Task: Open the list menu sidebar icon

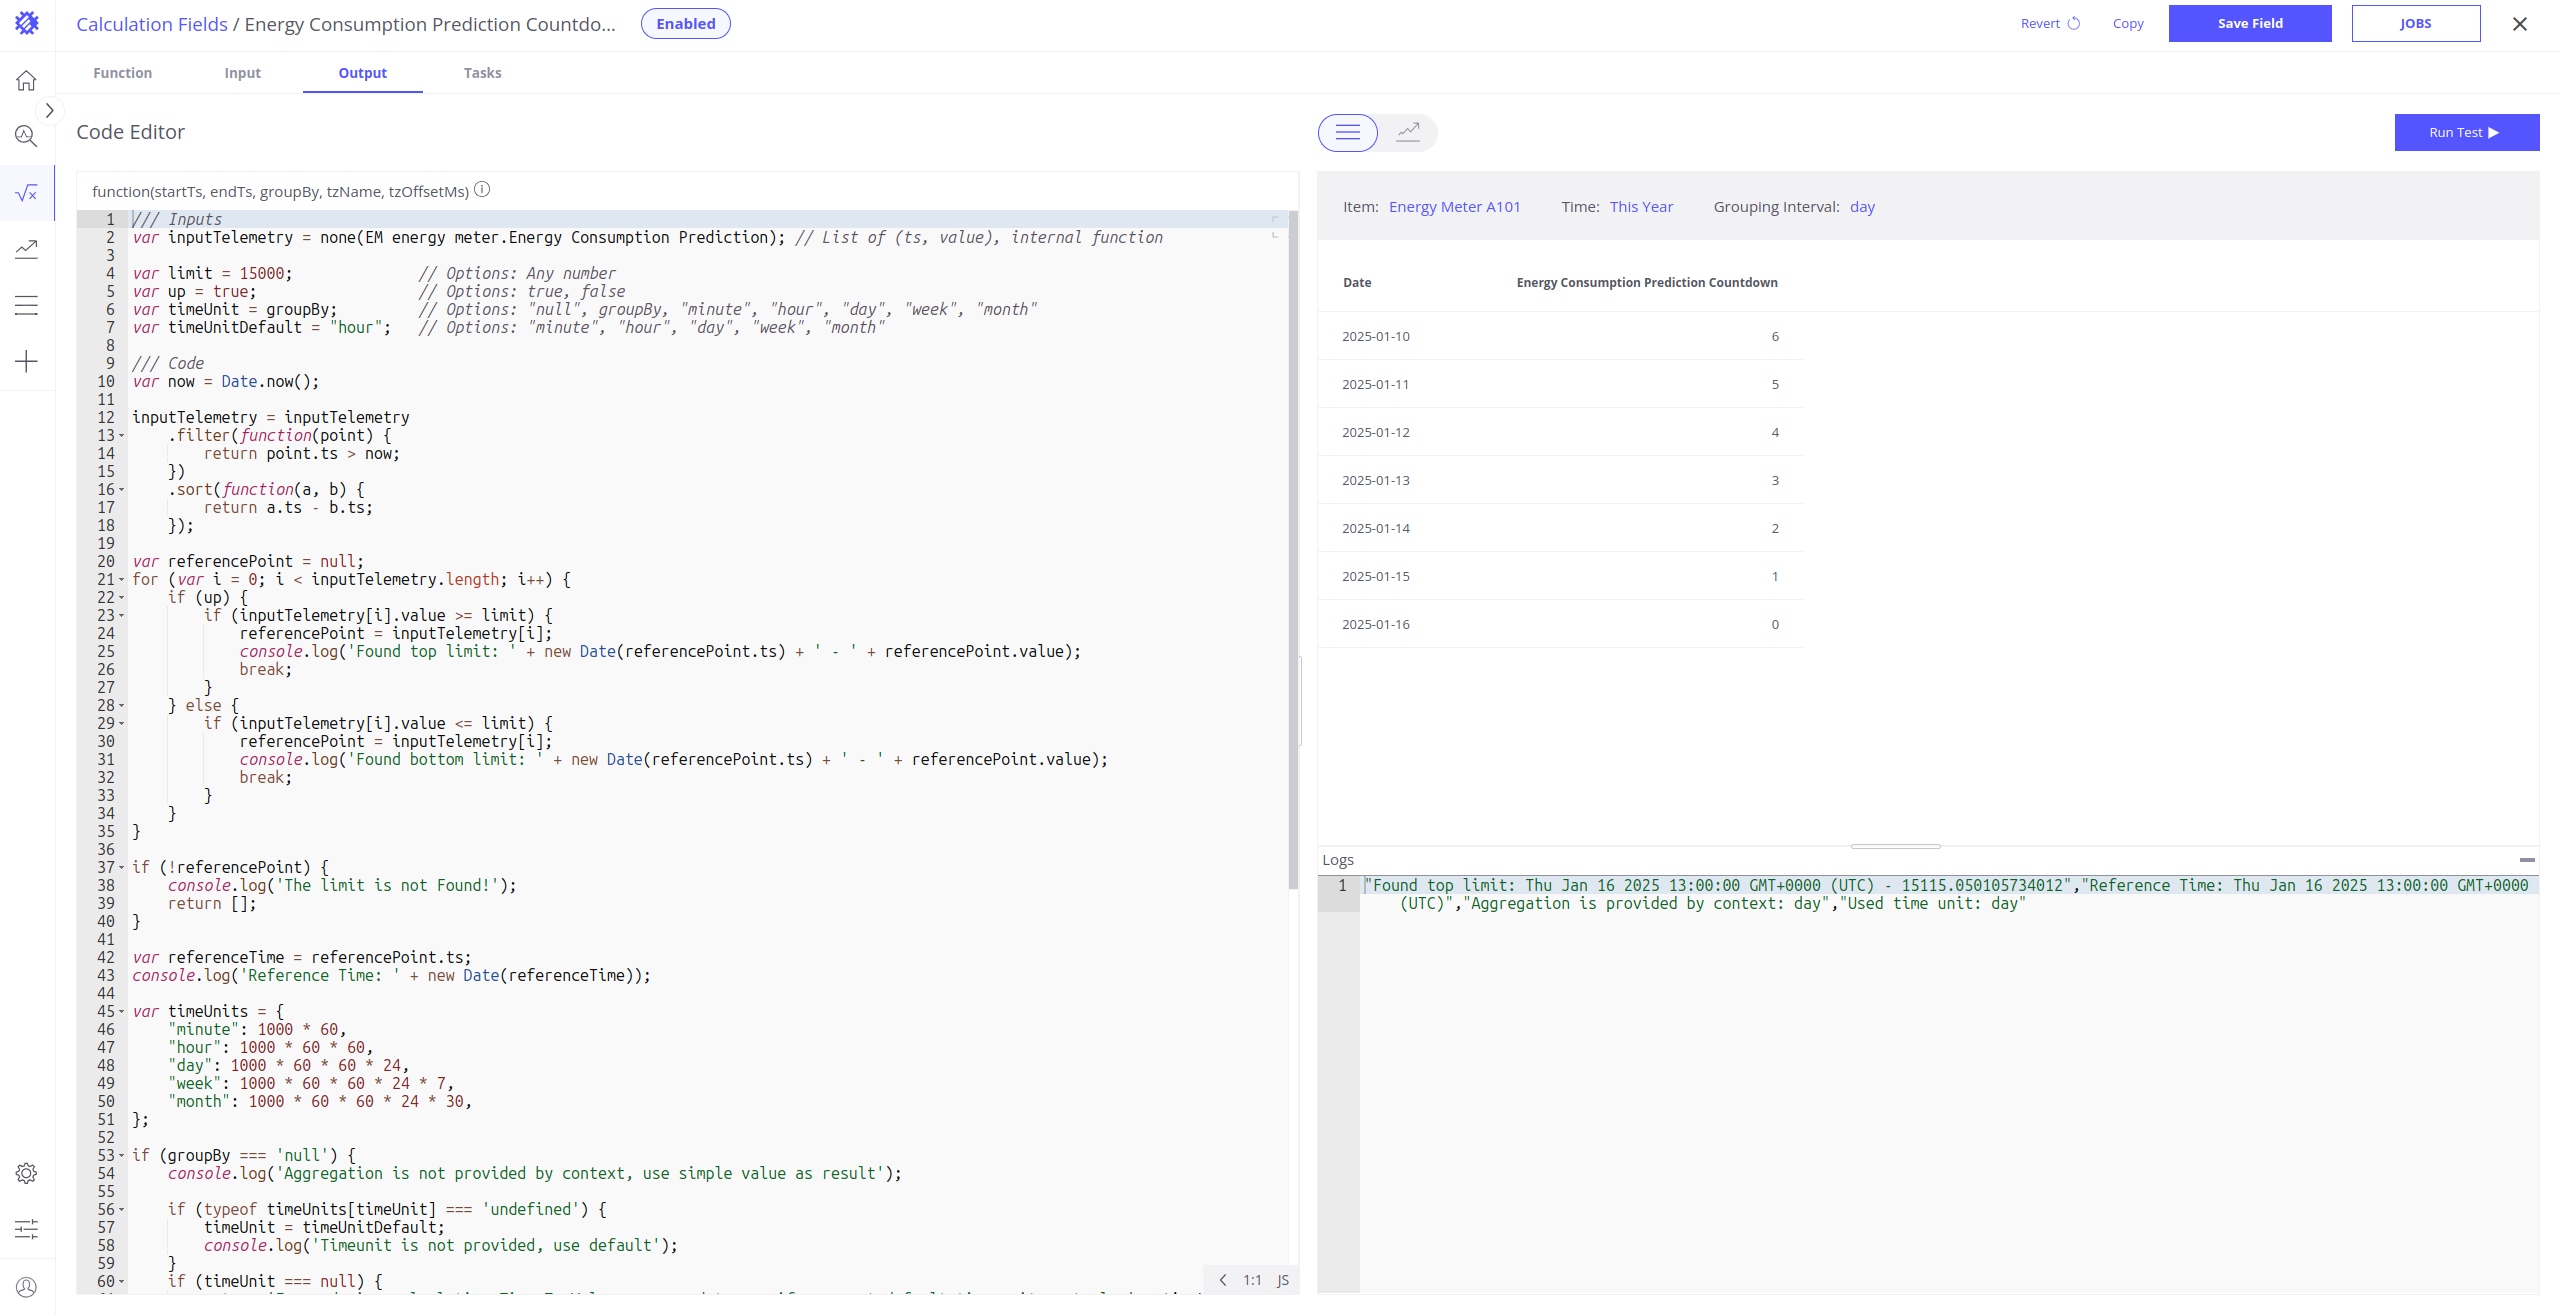Action: tap(26, 305)
